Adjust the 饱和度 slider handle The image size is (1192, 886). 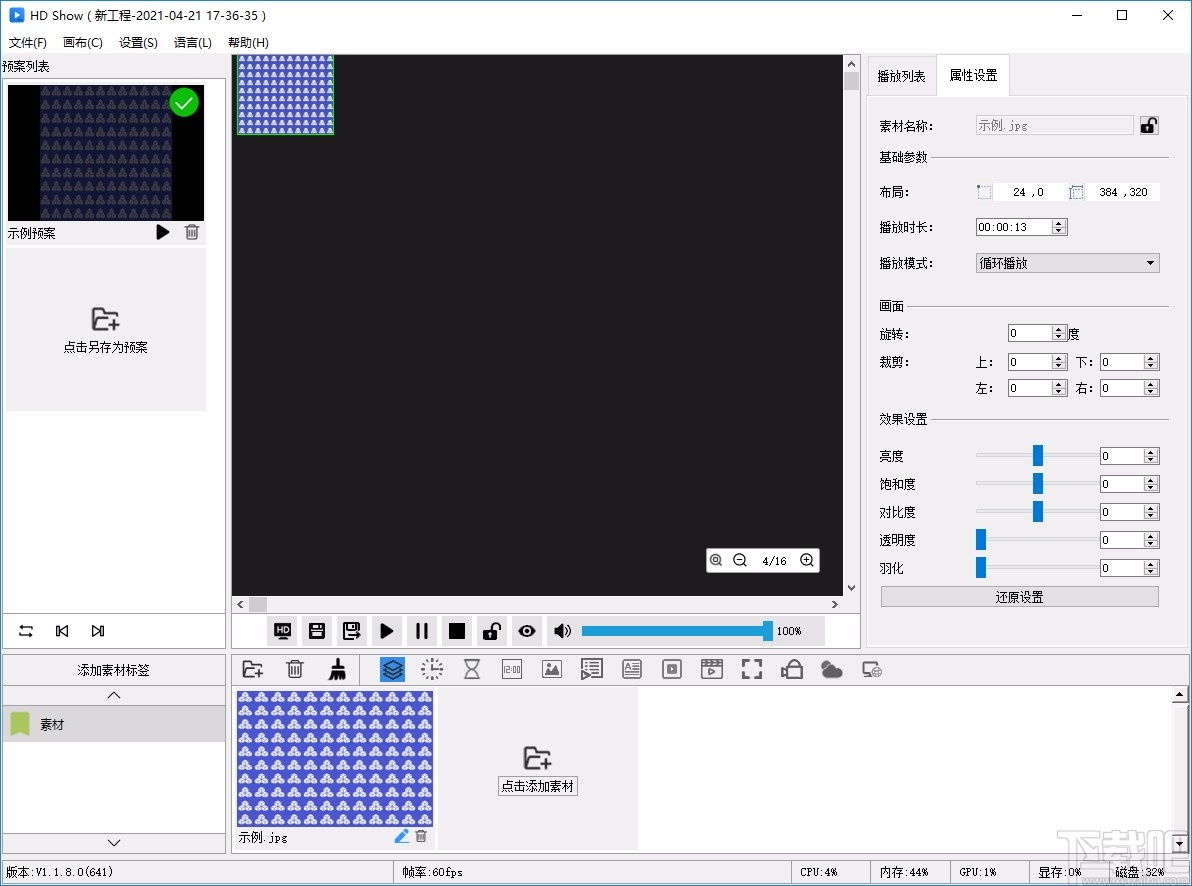[1038, 484]
